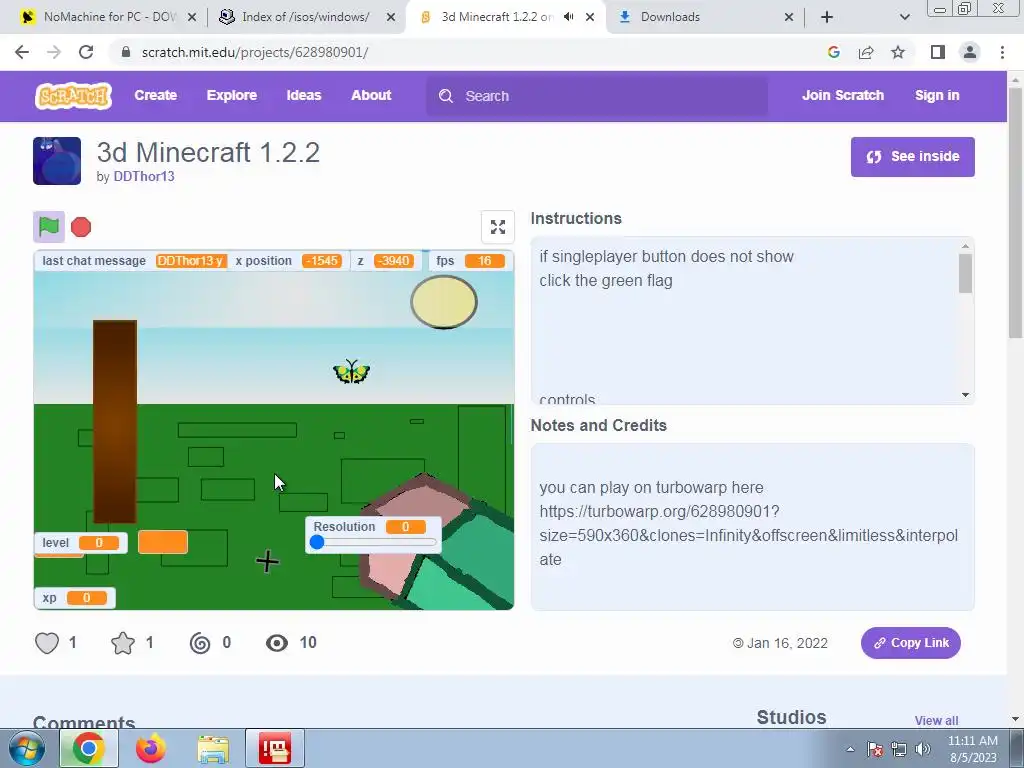Viewport: 1024px width, 768px height.
Task: Stop the project with red stop sign
Action: [x=81, y=227]
